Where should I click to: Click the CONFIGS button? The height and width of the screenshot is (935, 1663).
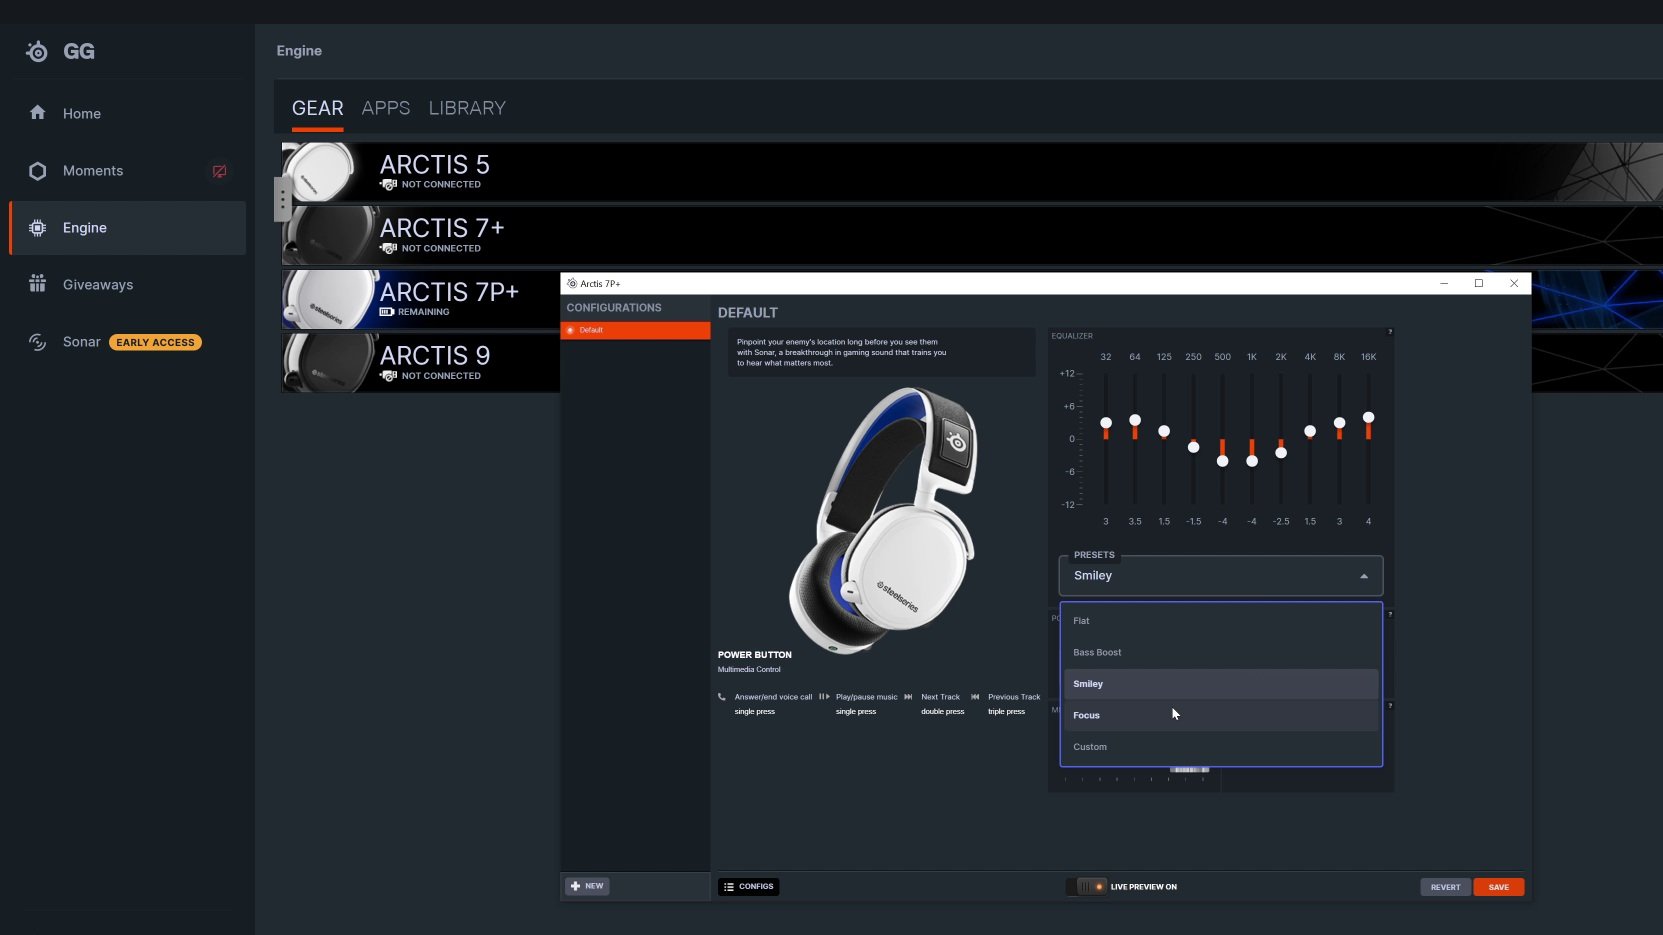point(748,886)
